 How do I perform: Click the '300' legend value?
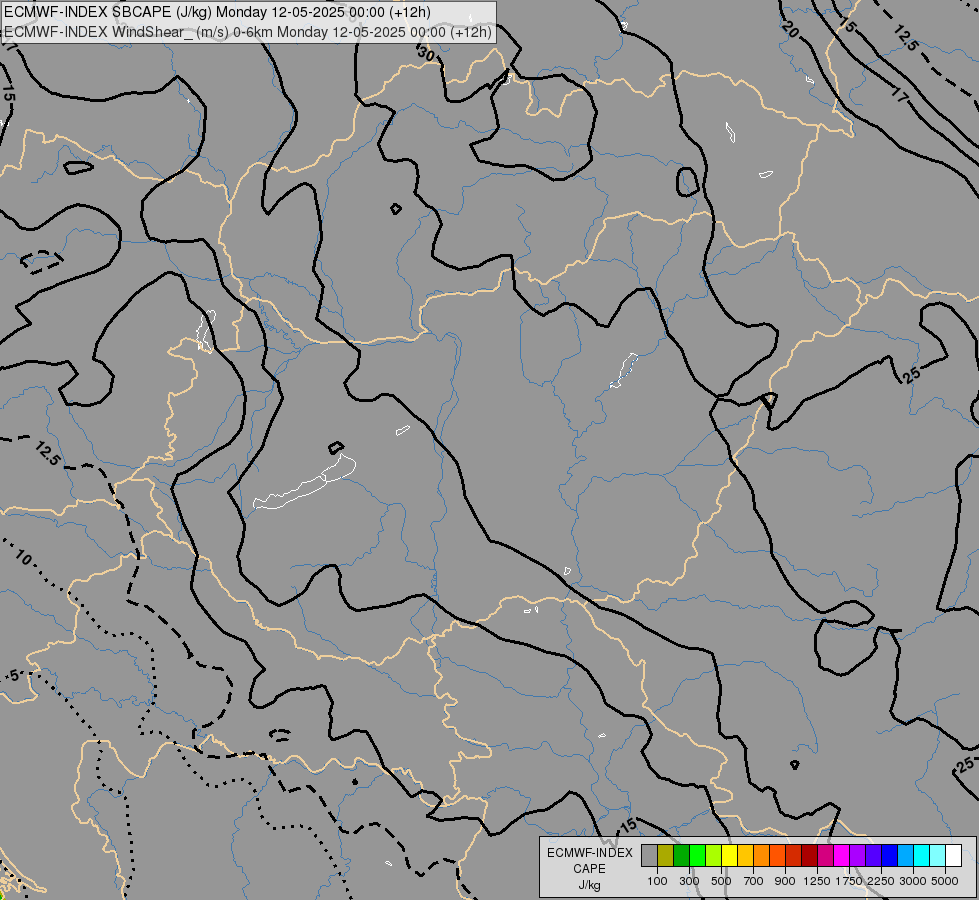click(x=689, y=881)
